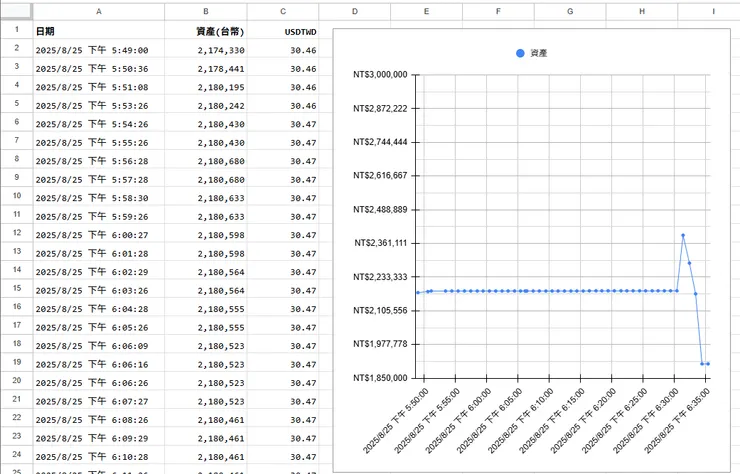Click the blue legend dot beside 資產
Image resolution: width=740 pixels, height=474 pixels.
(519, 52)
